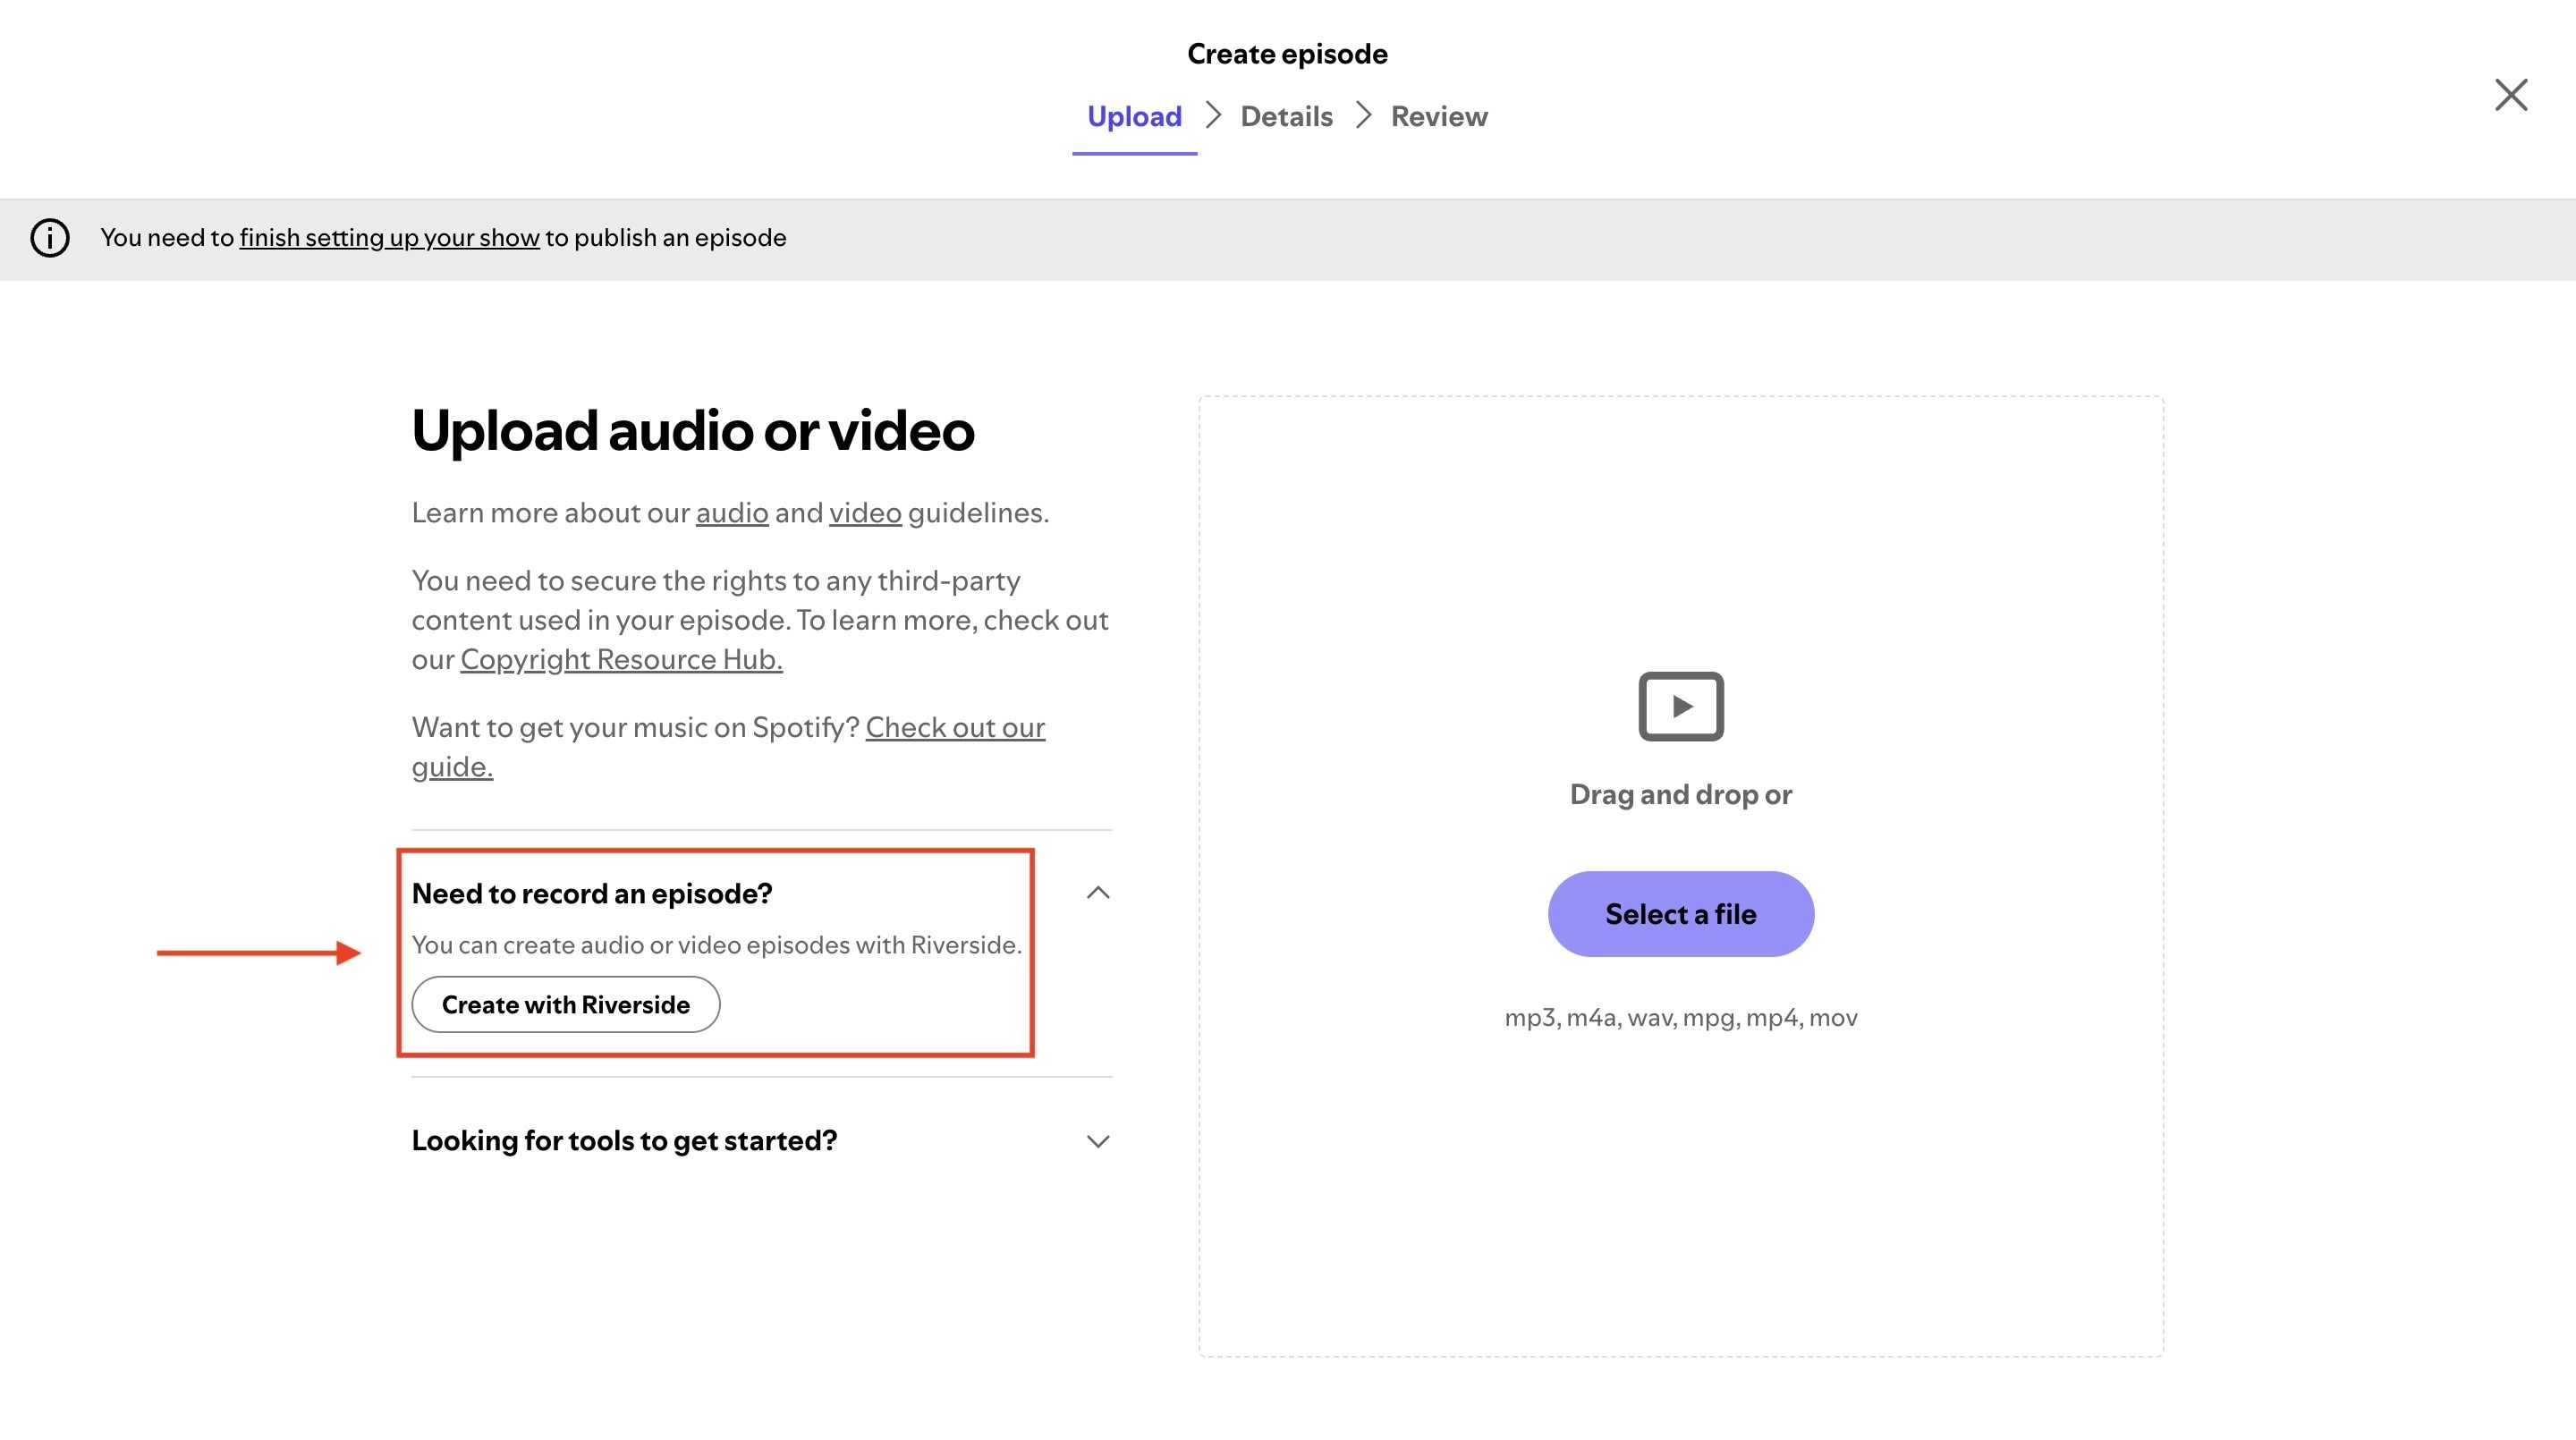Click the Drag and drop or text

pyautogui.click(x=1681, y=794)
